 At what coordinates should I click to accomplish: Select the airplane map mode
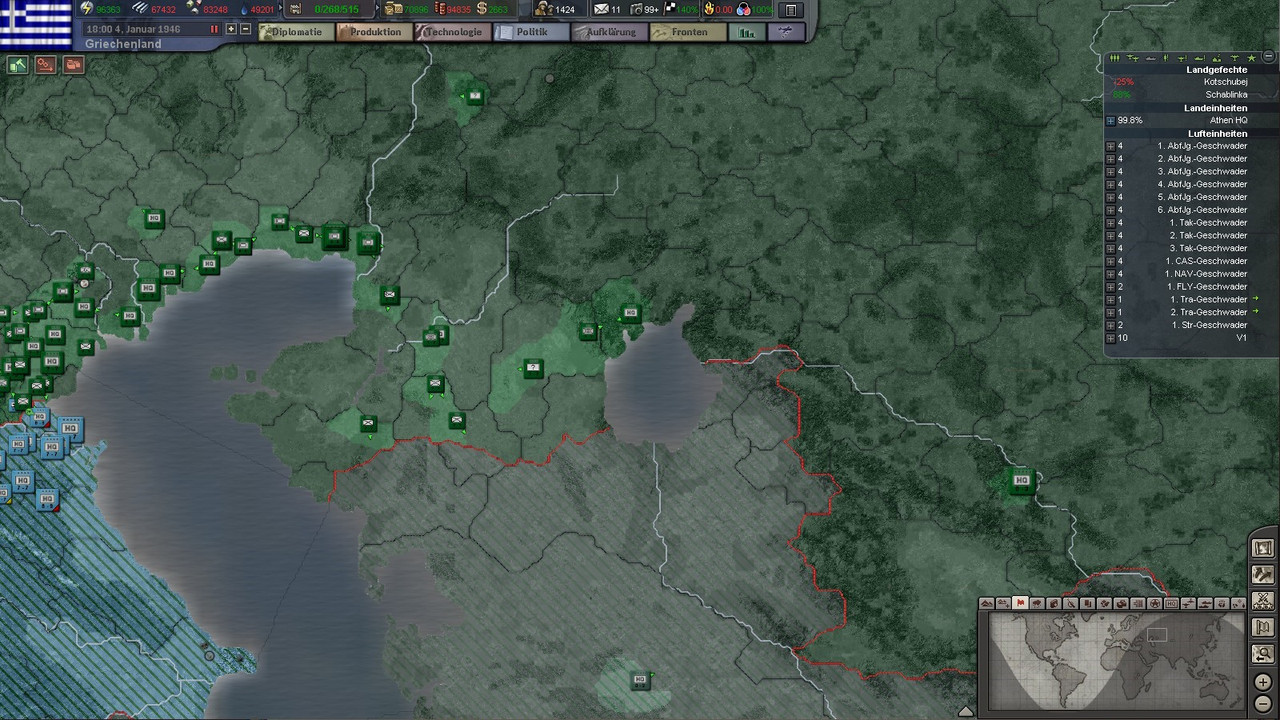pos(1188,604)
